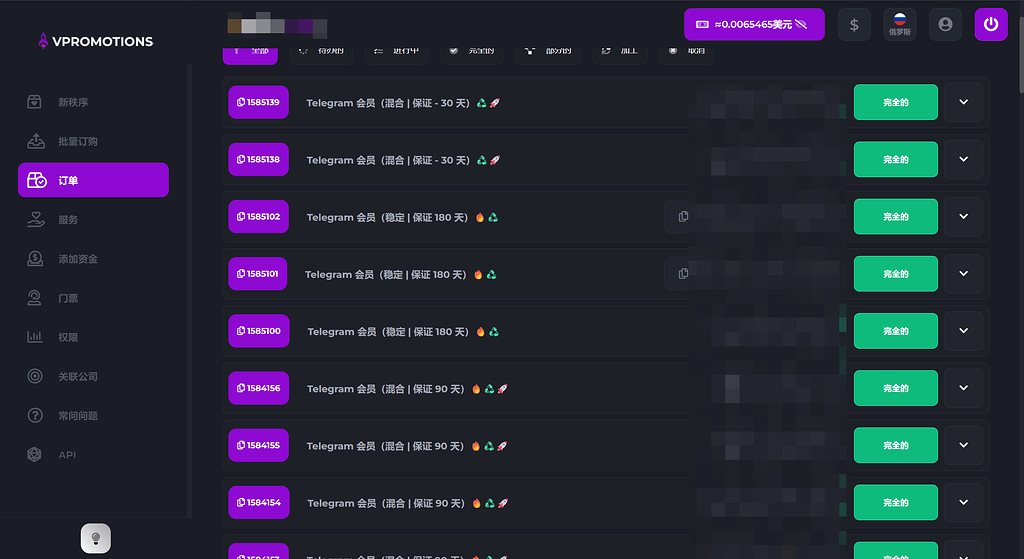Copy order ID 1584155
Image resolution: width=1024 pixels, height=559 pixels.
(259, 445)
